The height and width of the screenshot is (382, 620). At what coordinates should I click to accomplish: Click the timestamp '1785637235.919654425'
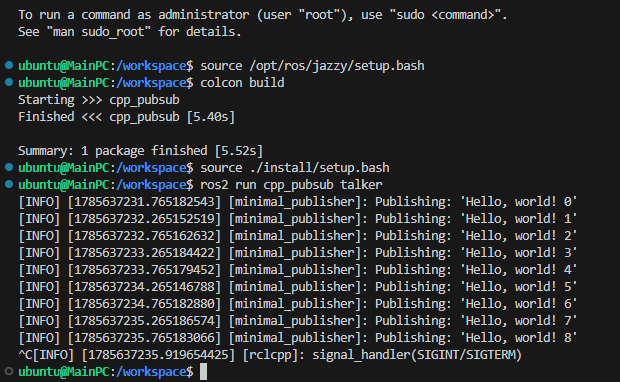[x=158, y=355]
